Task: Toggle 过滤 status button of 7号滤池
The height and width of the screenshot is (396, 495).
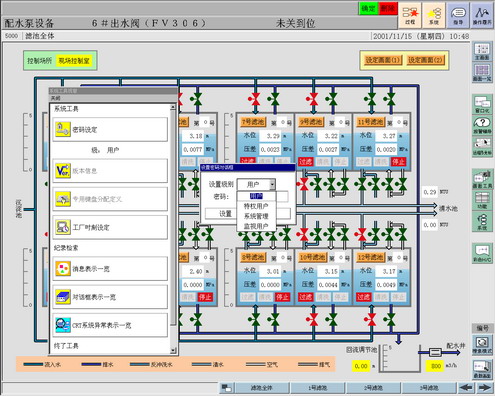Action: (x=248, y=161)
